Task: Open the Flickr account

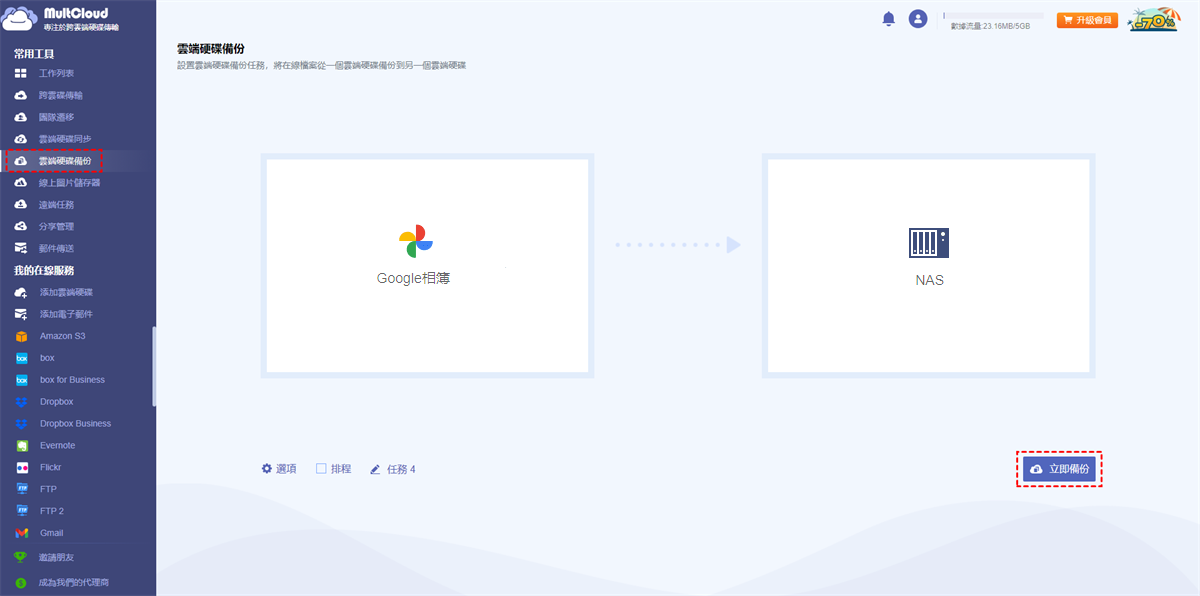Action: point(40,468)
